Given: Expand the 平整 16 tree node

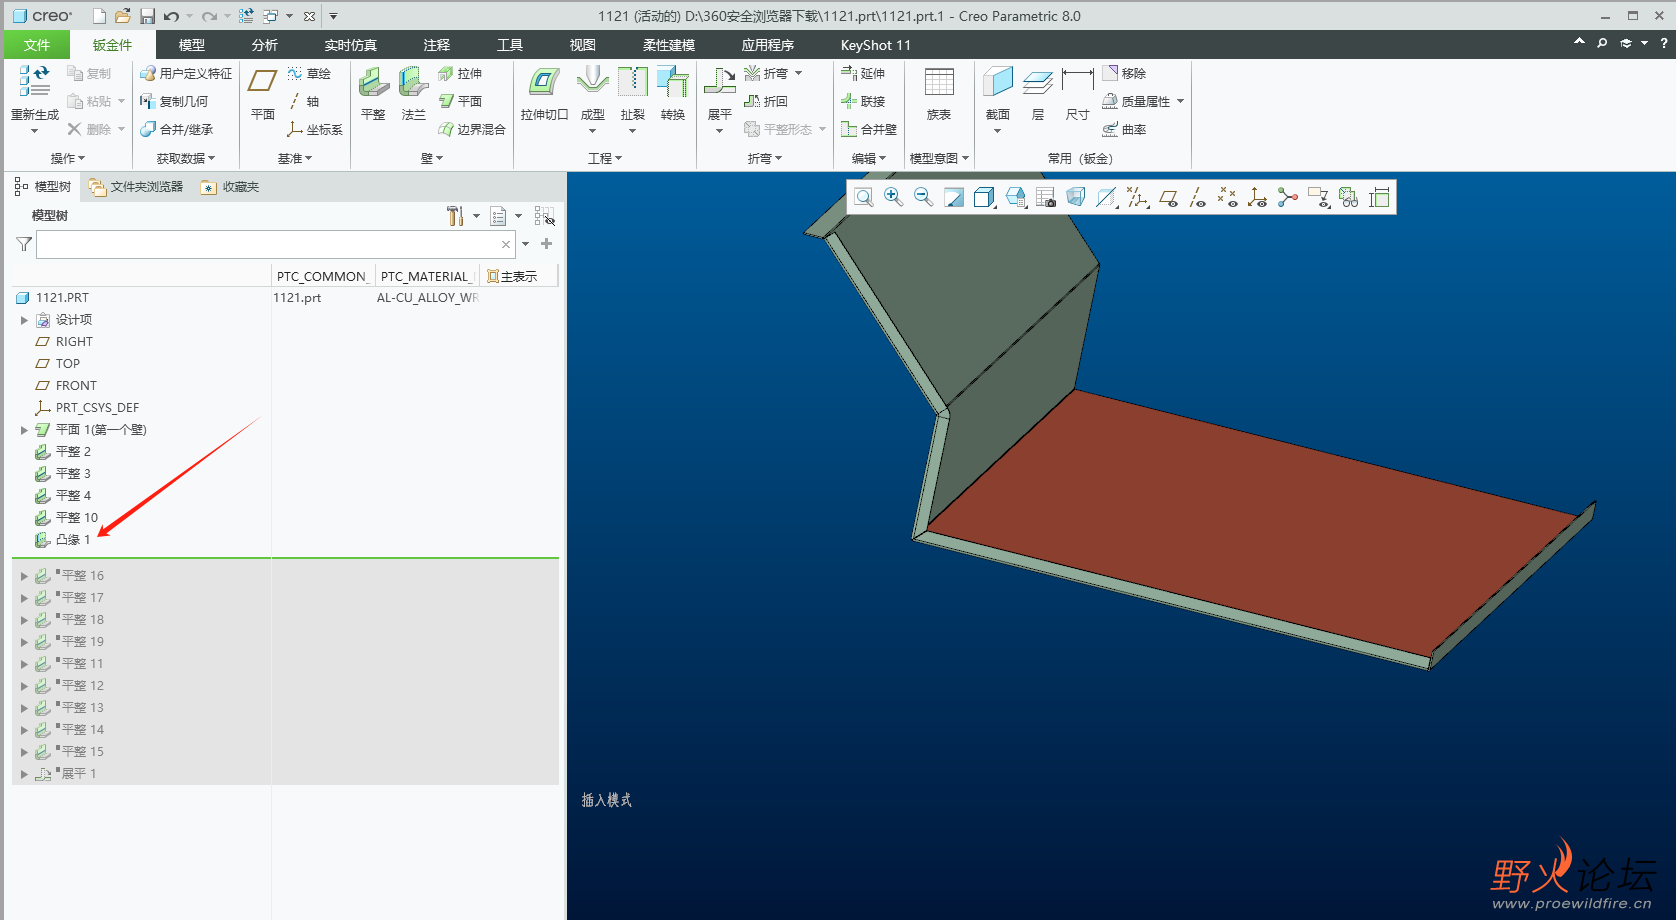Looking at the screenshot, I should pyautogui.click(x=24, y=576).
